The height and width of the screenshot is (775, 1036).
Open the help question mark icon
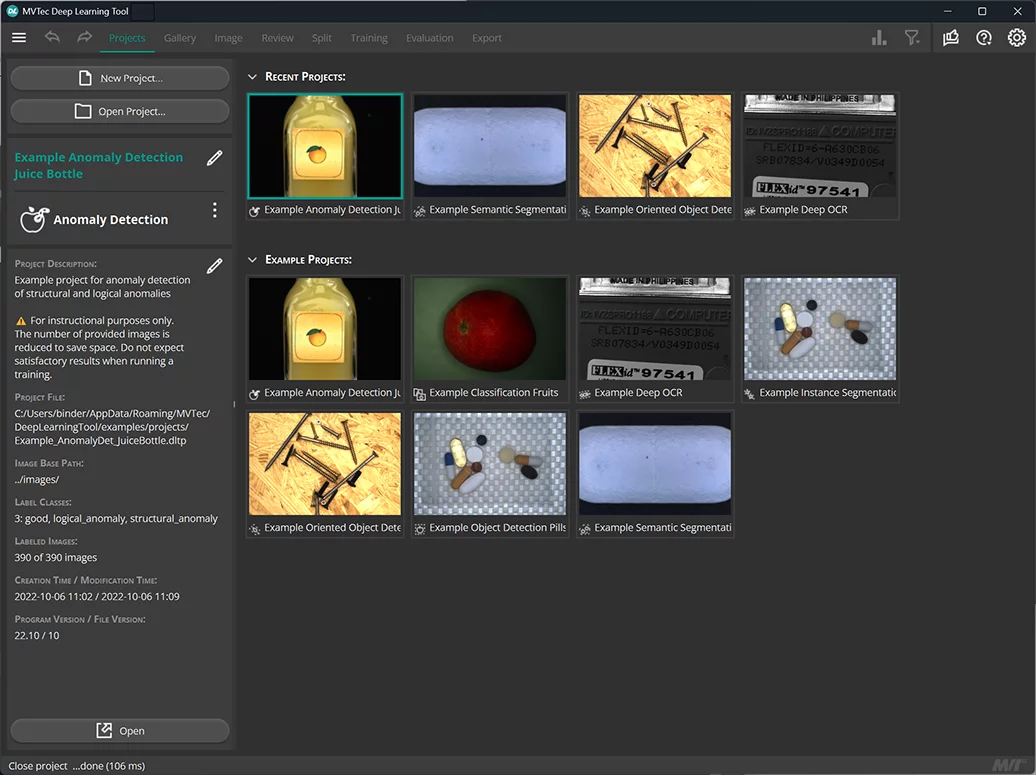click(x=984, y=38)
